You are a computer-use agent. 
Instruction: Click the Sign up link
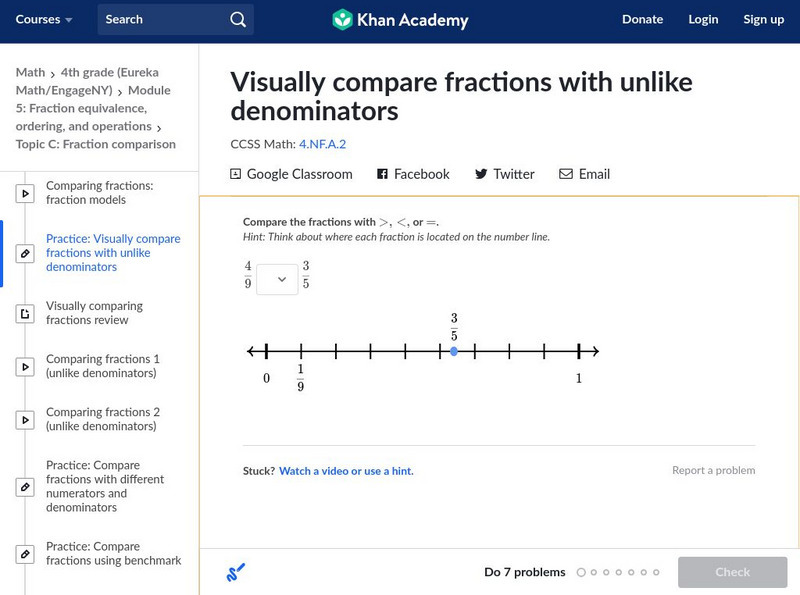click(763, 19)
